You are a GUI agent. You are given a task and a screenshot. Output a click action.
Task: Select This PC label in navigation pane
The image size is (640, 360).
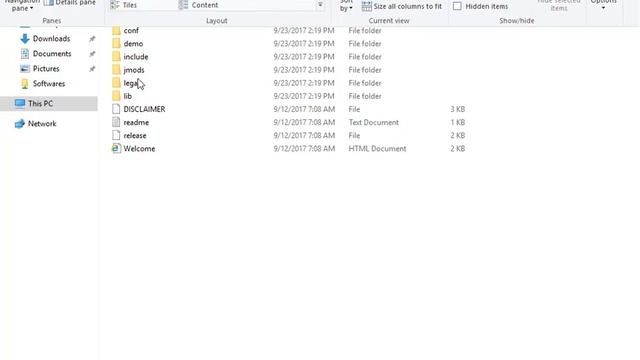40,103
